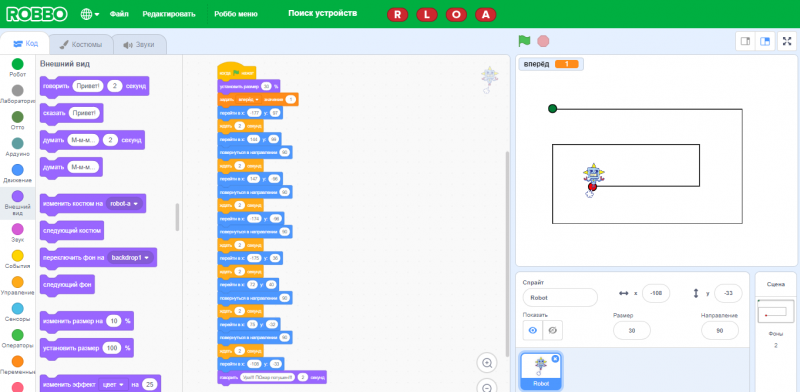
Task: Edit the 25 value in изменить эффект block
Action: pyautogui.click(x=149, y=385)
